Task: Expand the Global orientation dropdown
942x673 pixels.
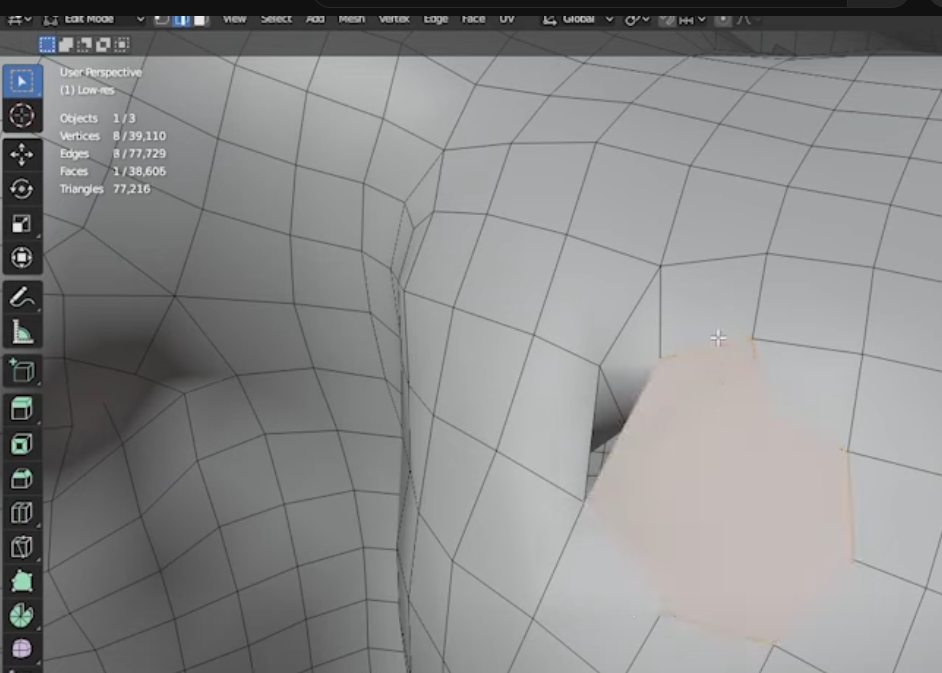Action: 578,19
